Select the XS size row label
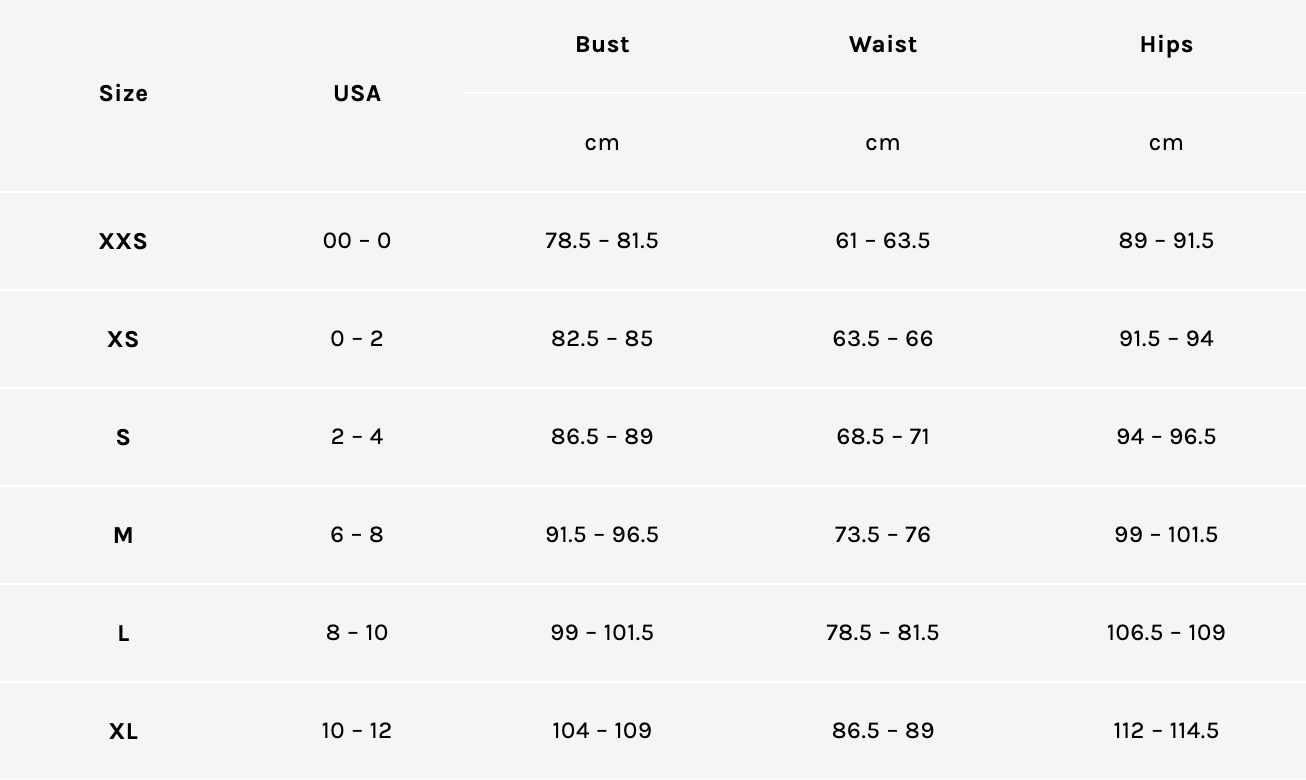 [x=123, y=340]
